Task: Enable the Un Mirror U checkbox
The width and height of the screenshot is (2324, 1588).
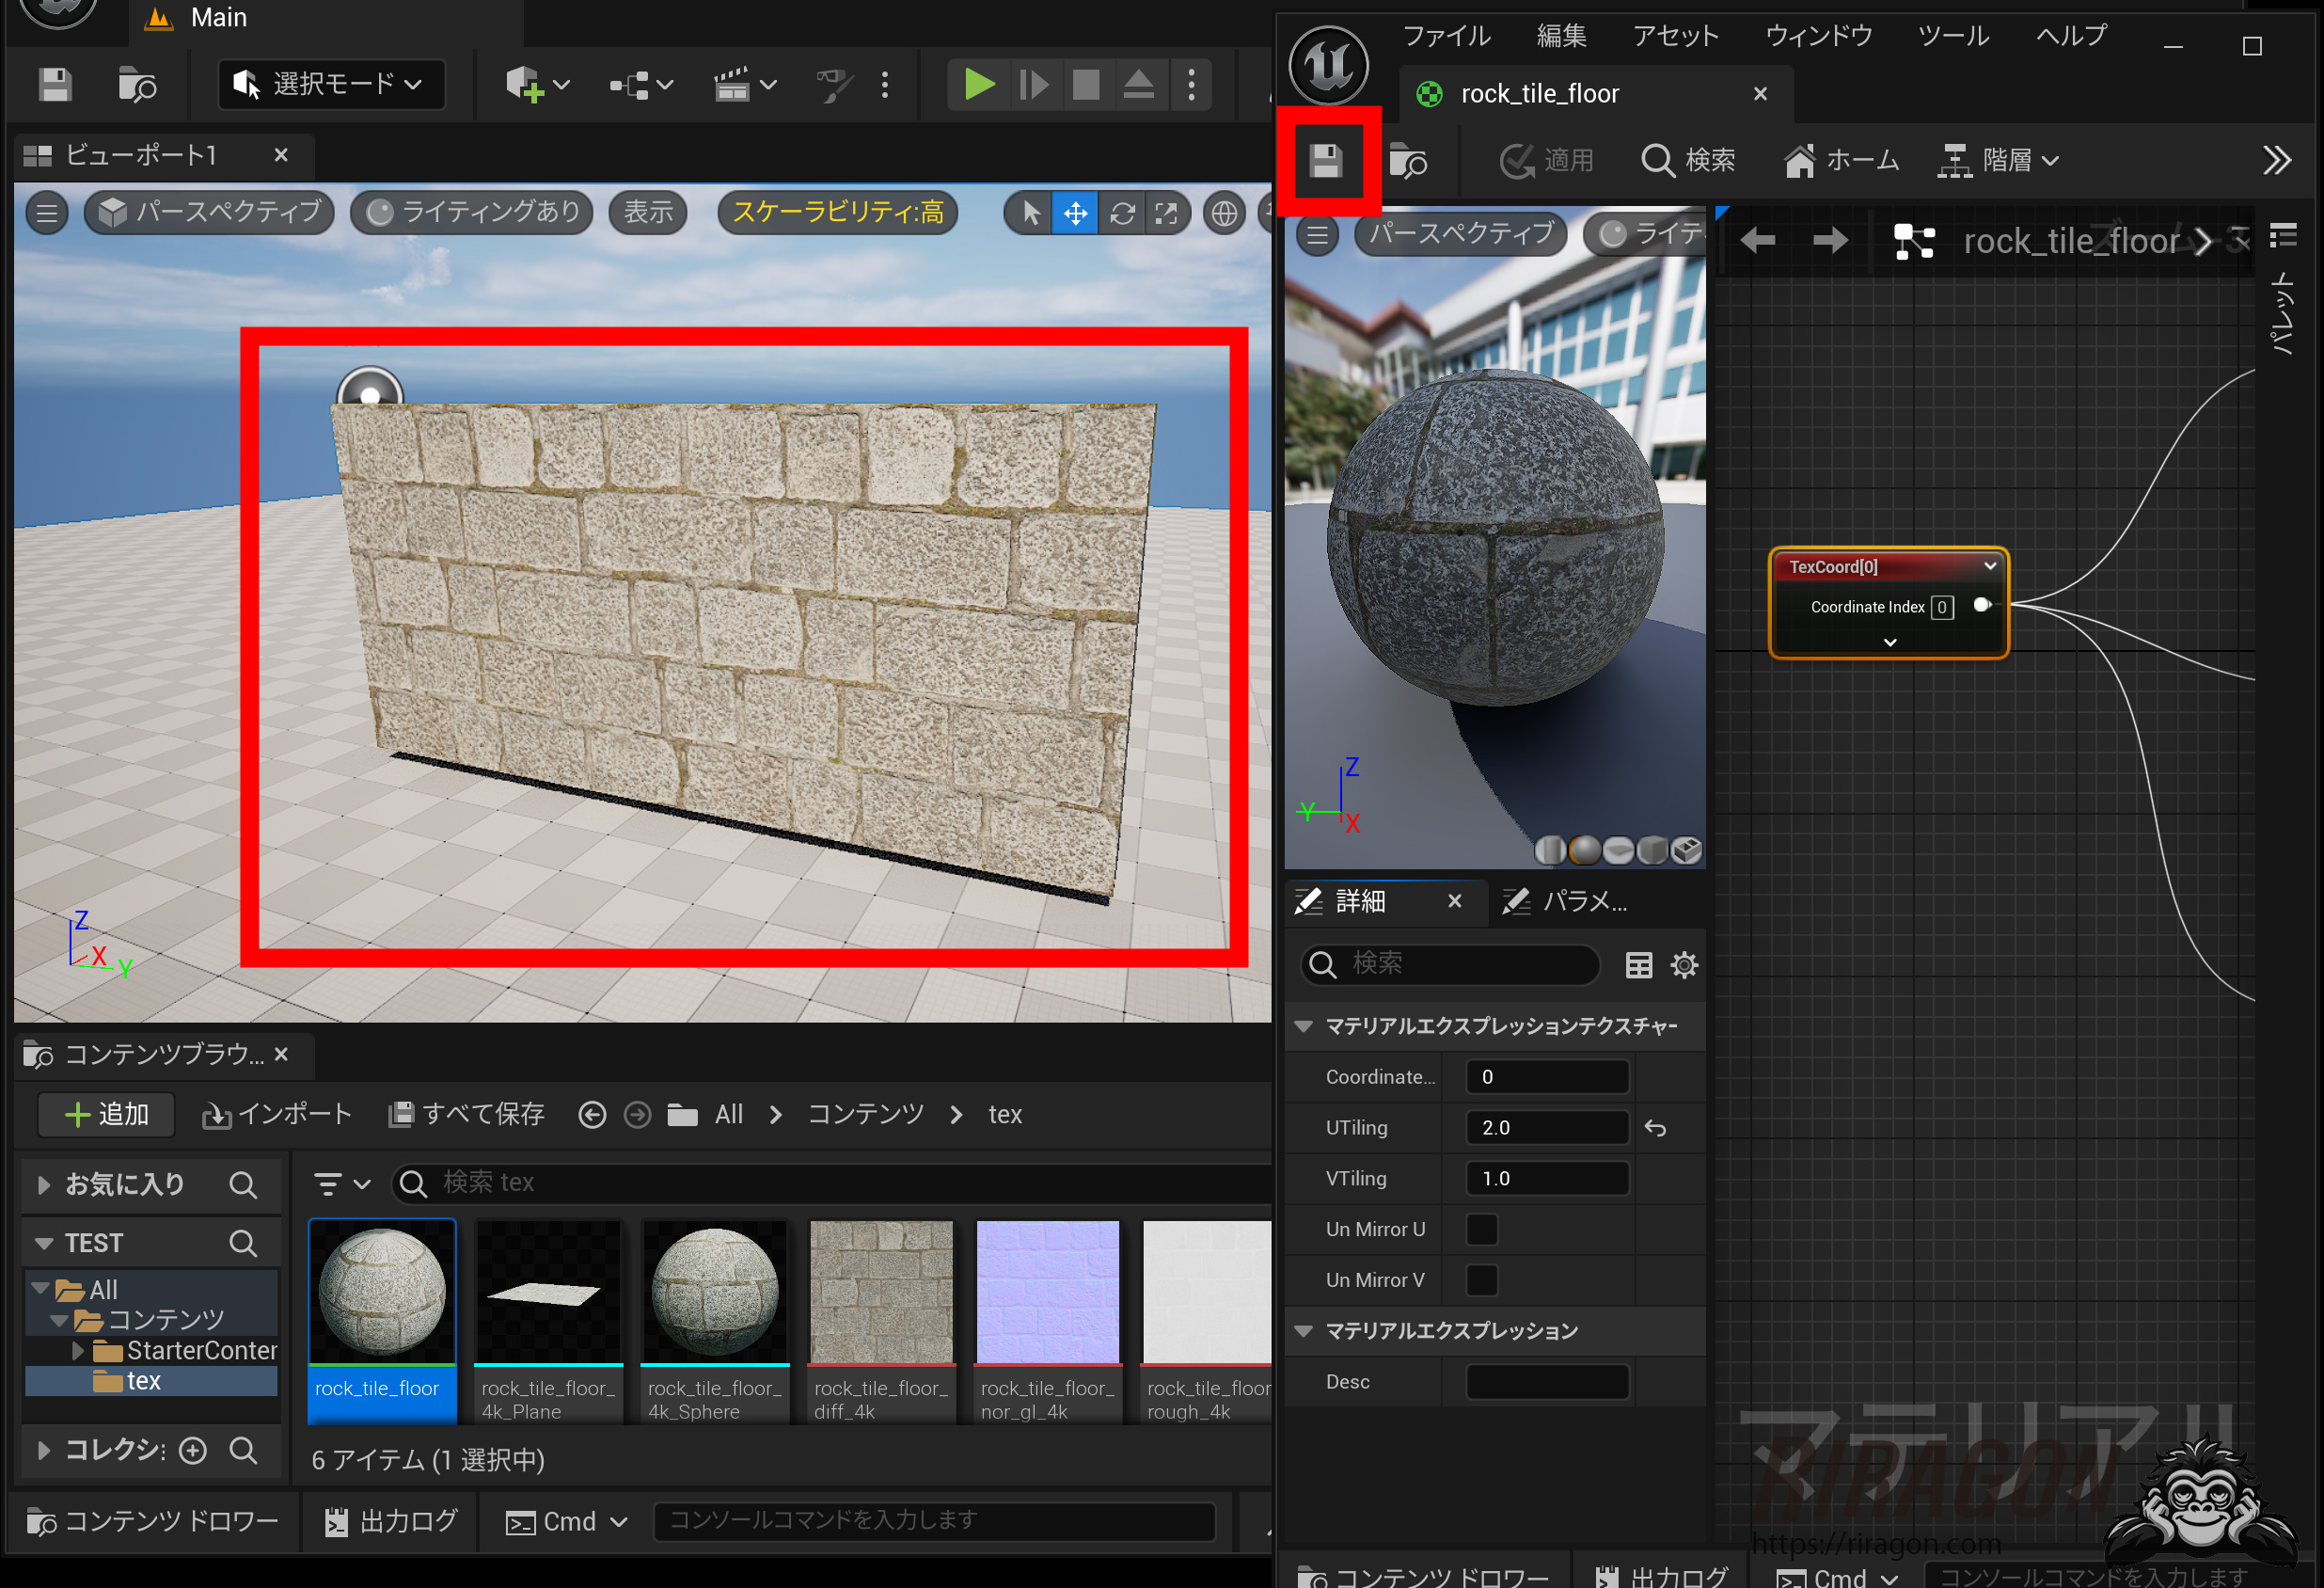Action: [1481, 1229]
